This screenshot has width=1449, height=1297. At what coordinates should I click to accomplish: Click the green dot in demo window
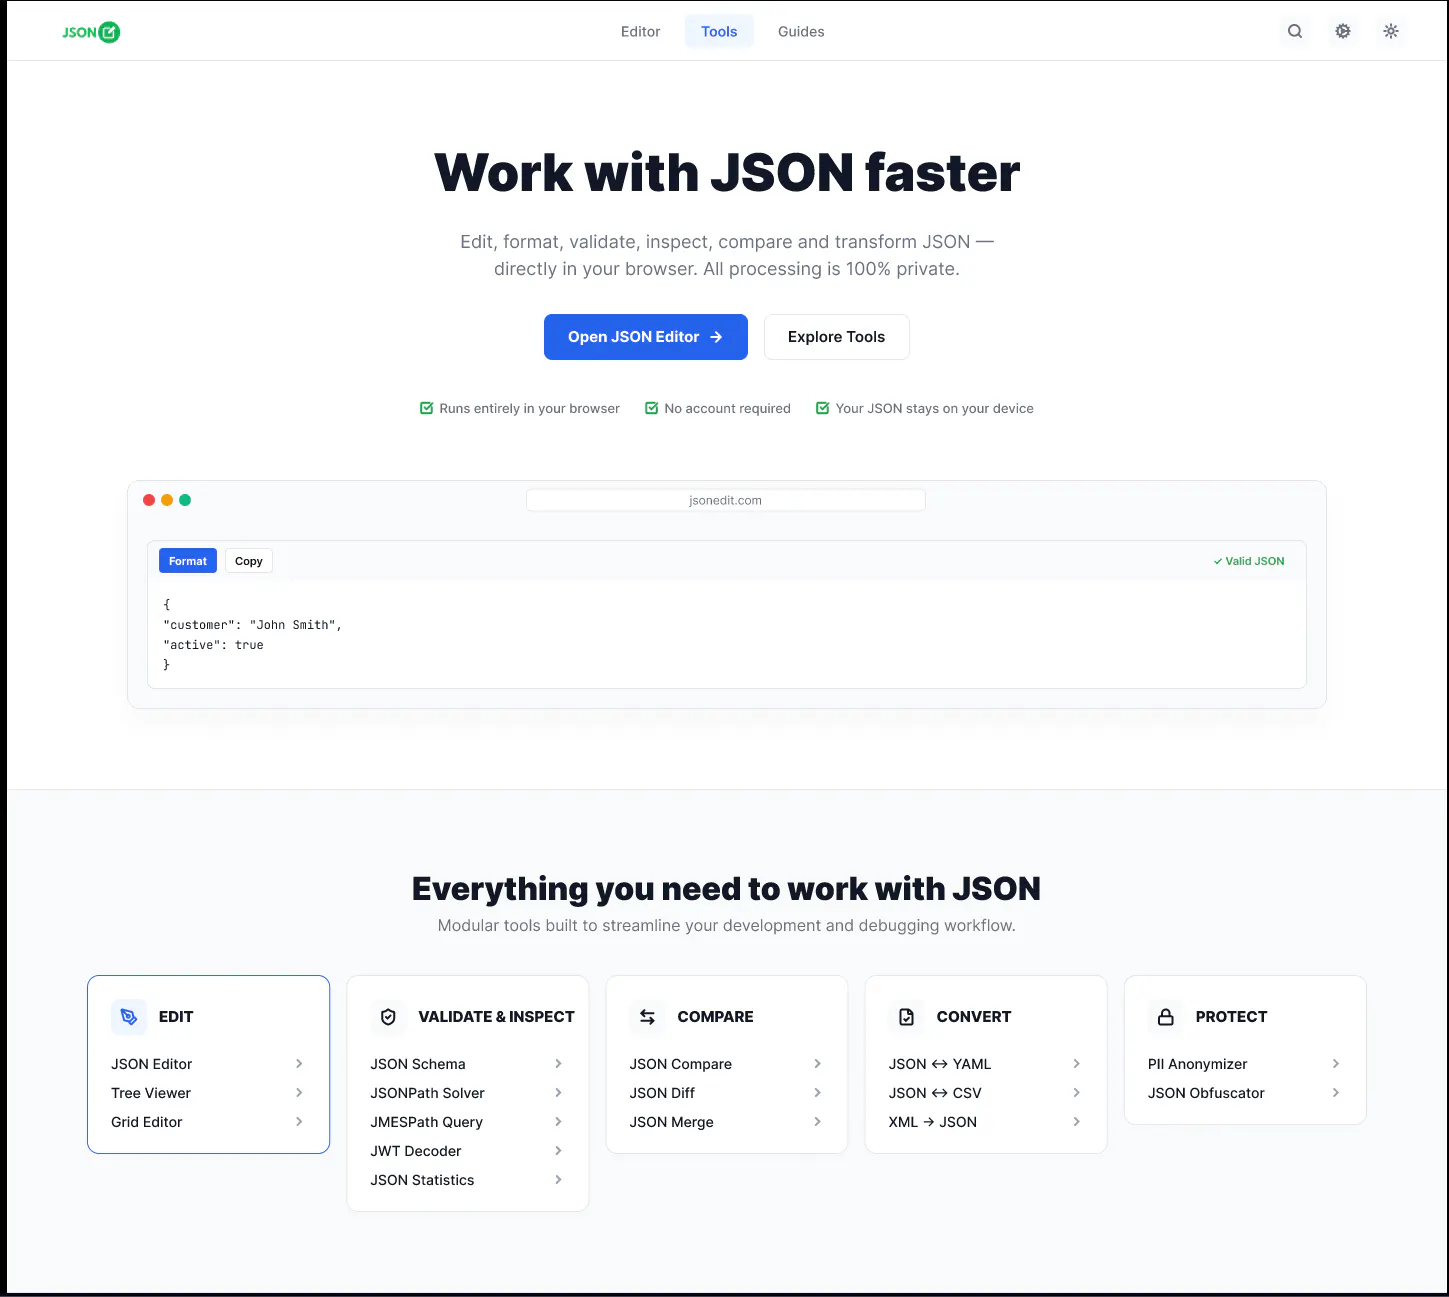click(185, 500)
